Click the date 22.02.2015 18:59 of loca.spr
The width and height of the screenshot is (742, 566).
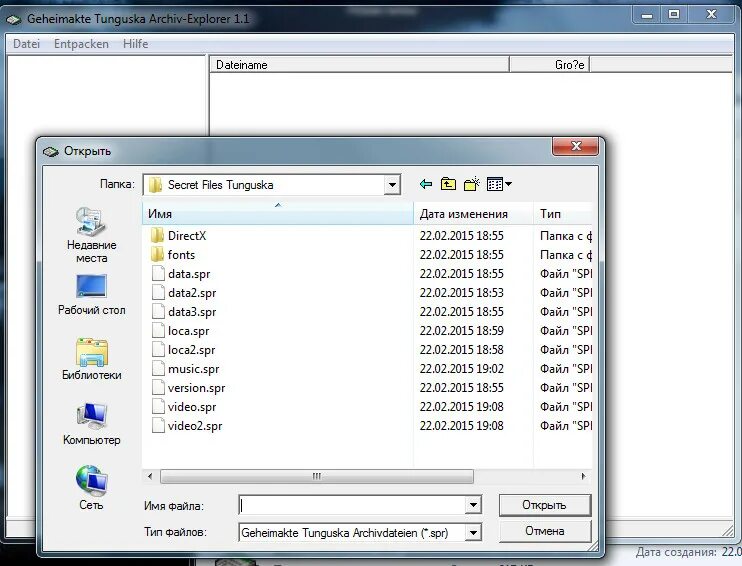[461, 330]
